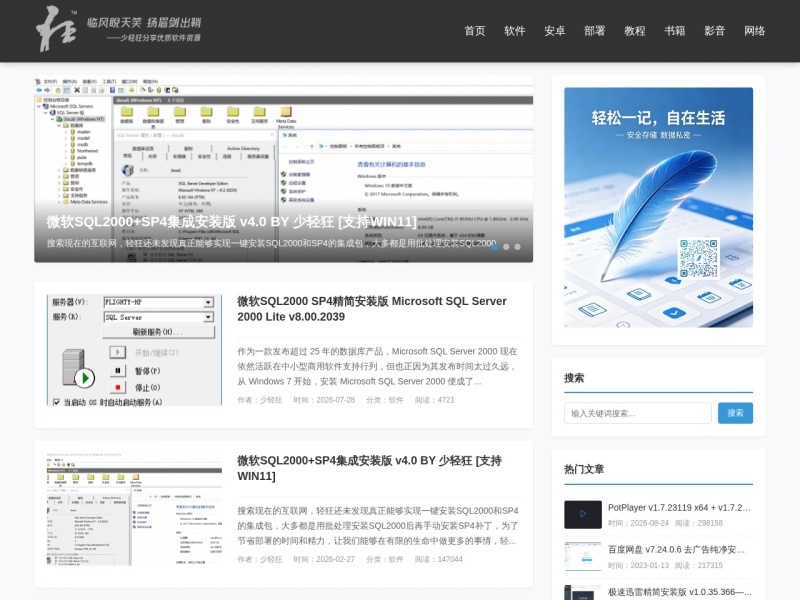The width and height of the screenshot is (800, 600).
Task: Click the 轻松一记 feather advertisement banner
Action: click(658, 207)
